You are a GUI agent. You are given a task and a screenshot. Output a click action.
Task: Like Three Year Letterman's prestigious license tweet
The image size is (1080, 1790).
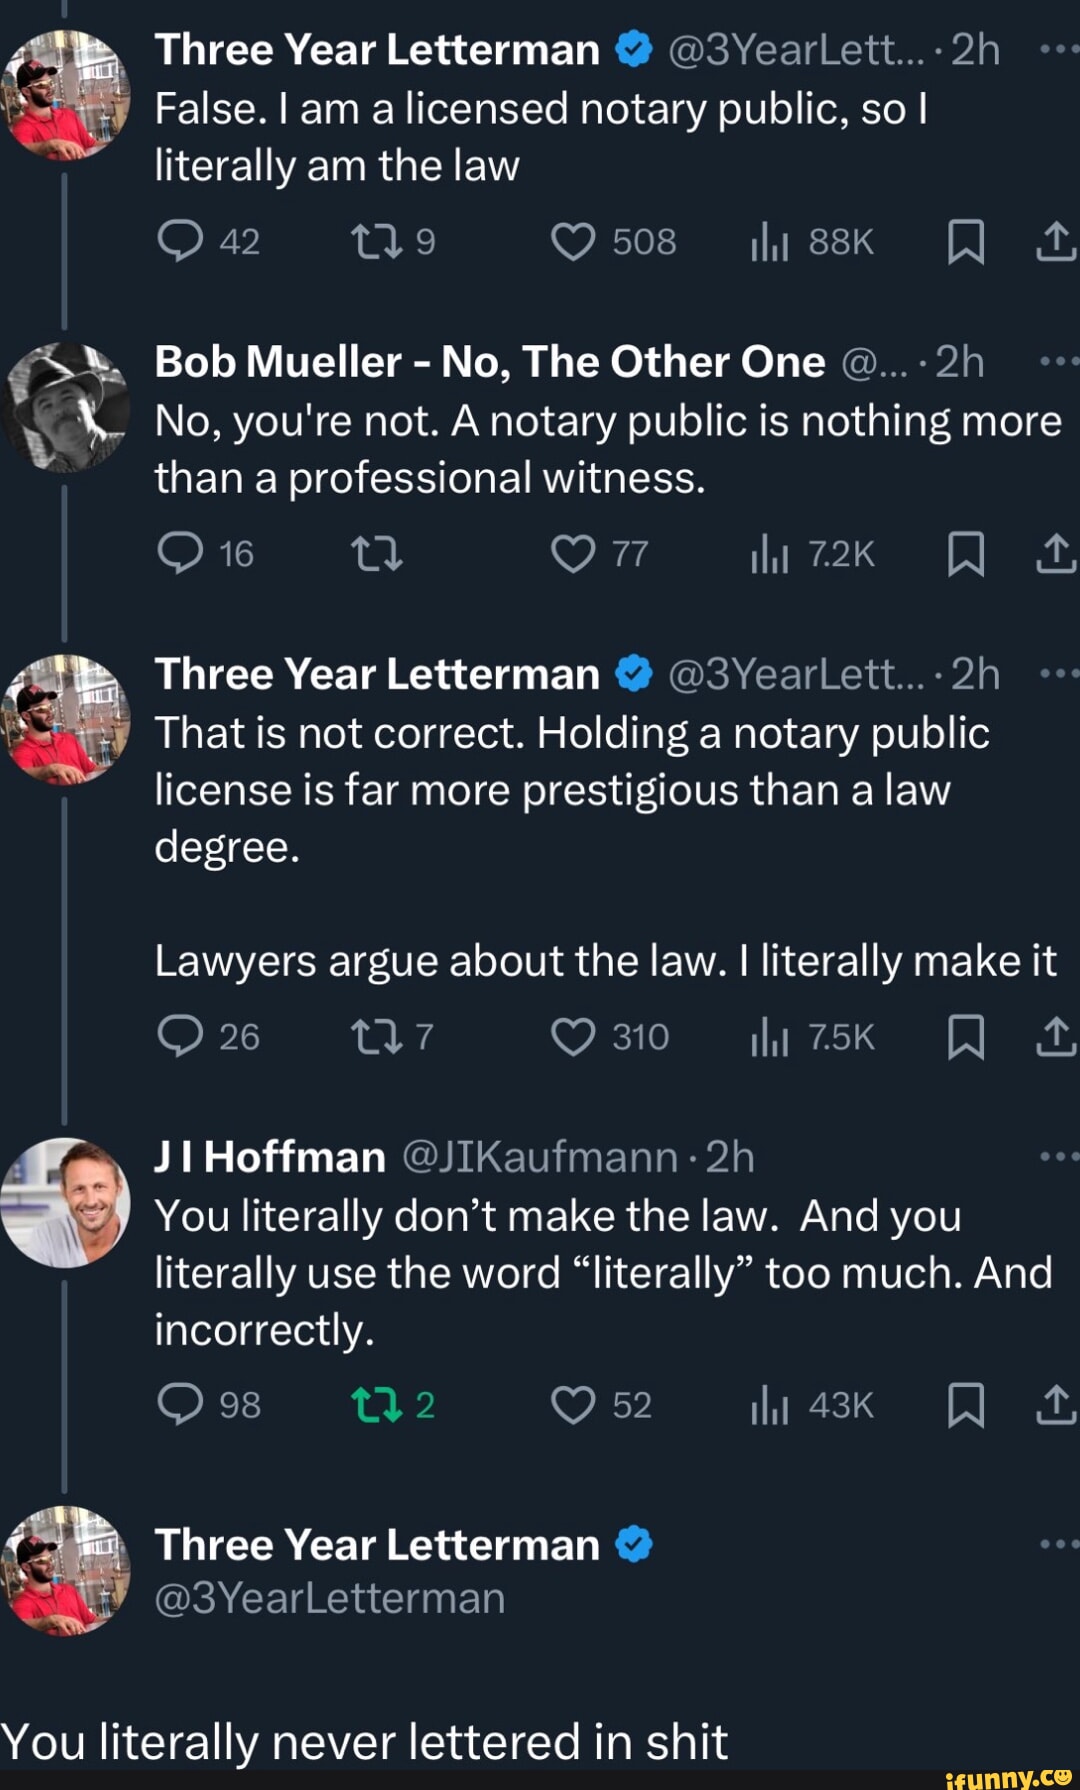(x=574, y=1038)
